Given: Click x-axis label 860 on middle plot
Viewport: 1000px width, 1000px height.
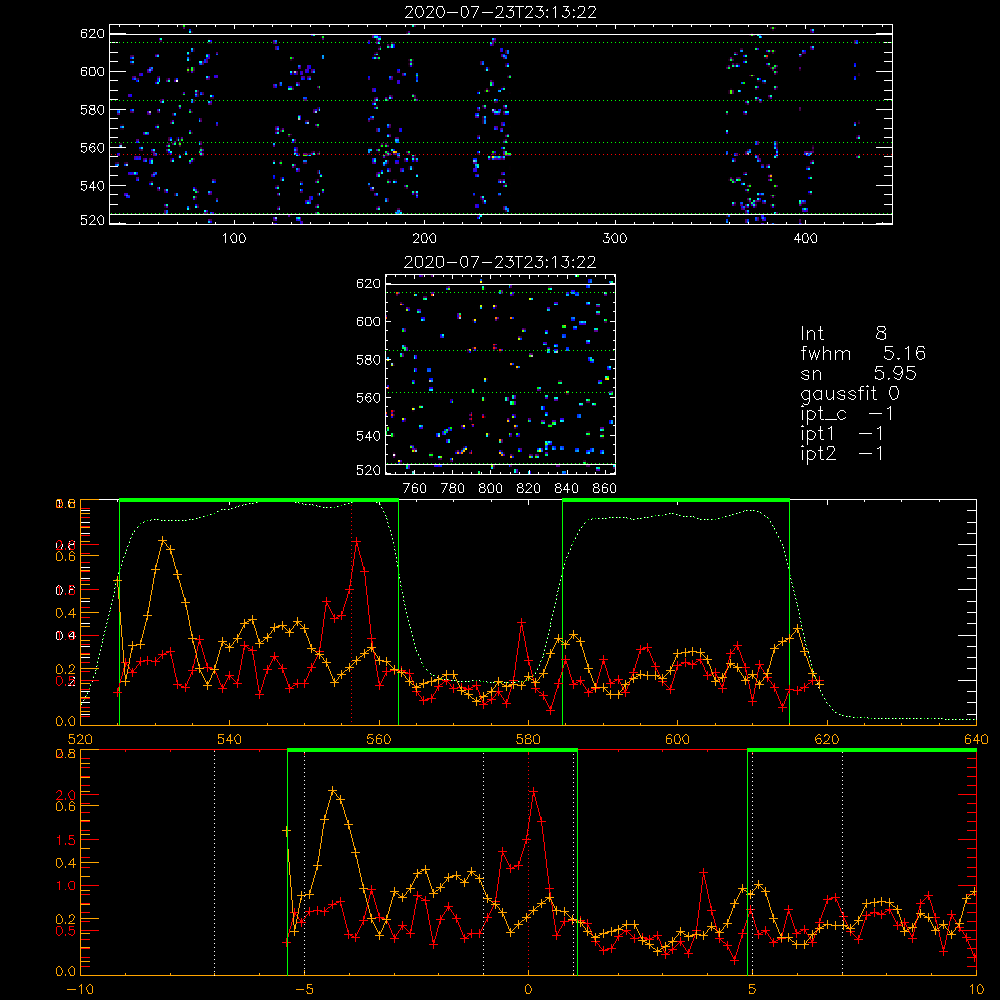Looking at the screenshot, I should (x=605, y=489).
